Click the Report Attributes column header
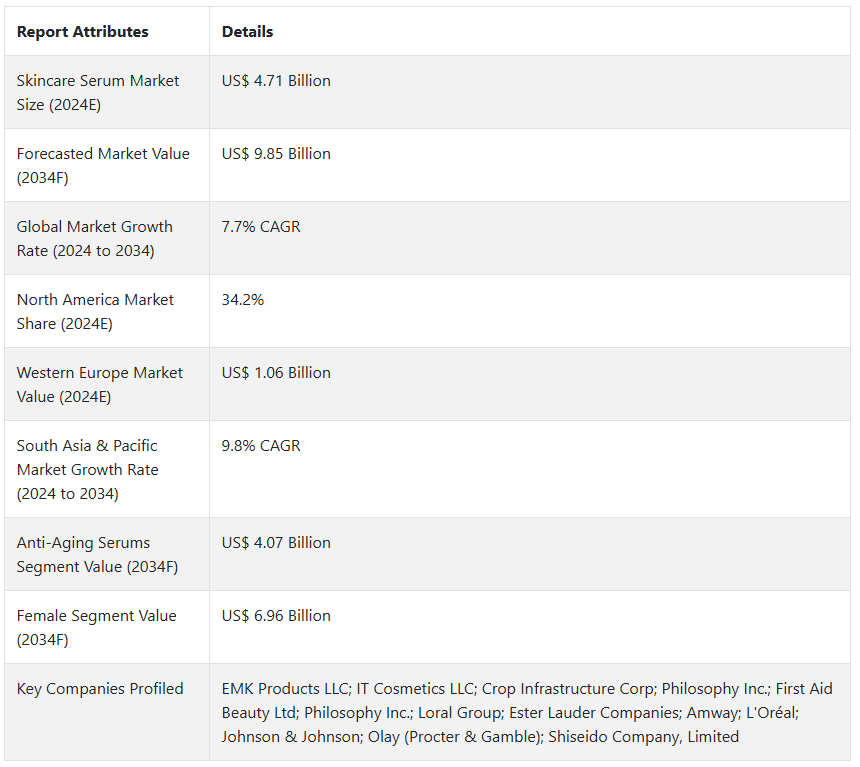Screen dimensions: 860x767 (83, 32)
